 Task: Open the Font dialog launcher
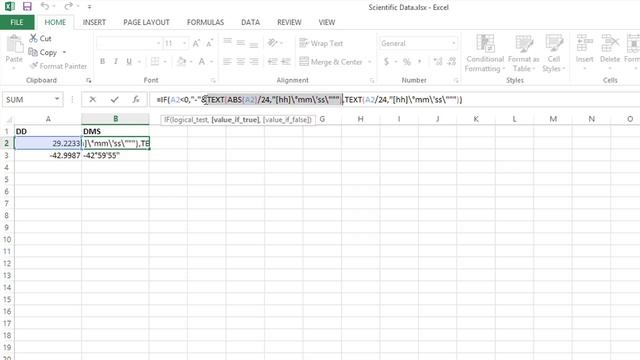click(x=213, y=81)
